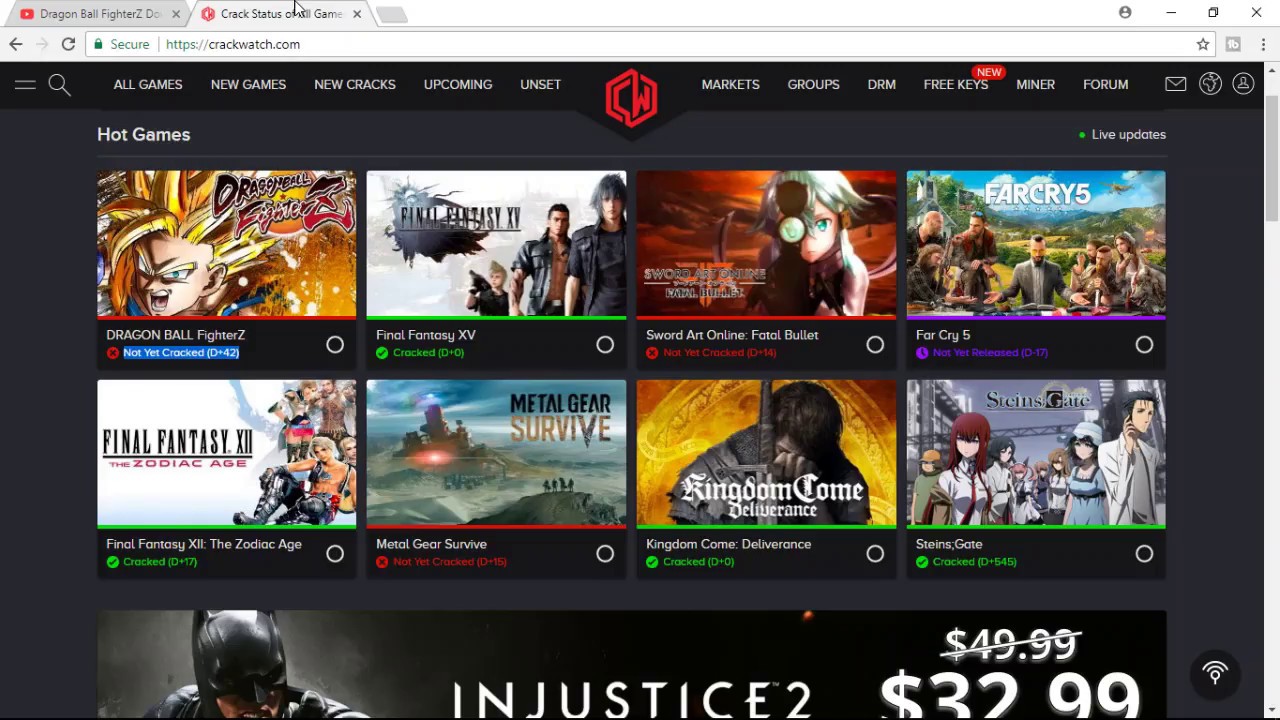The height and width of the screenshot is (720, 1280).
Task: Select the UNSET nav item
Action: pyautogui.click(x=540, y=84)
